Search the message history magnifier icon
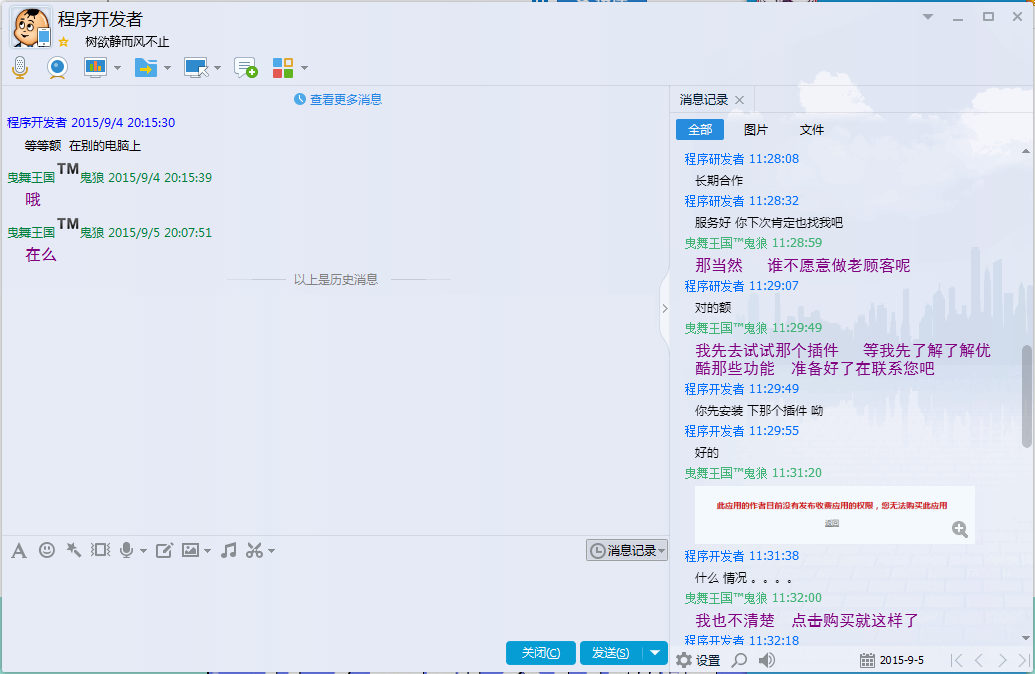1035x674 pixels. [x=740, y=660]
